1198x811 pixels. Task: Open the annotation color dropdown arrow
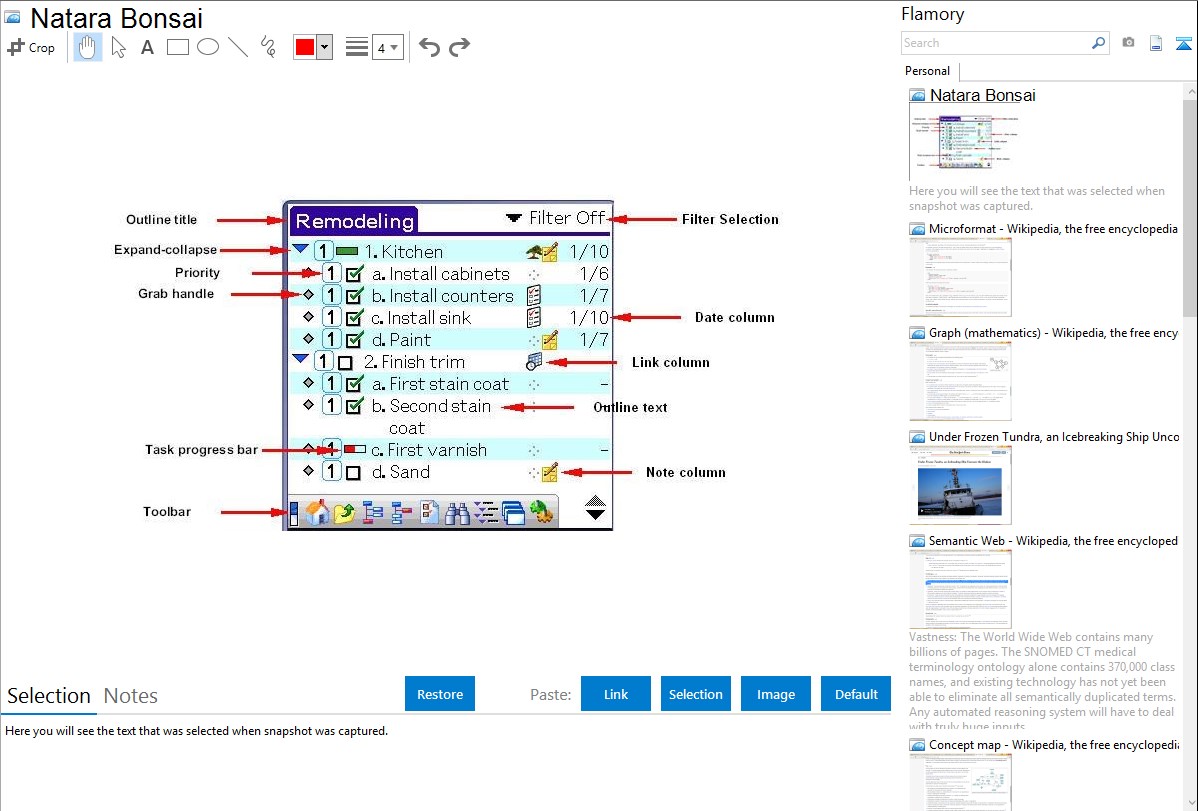325,47
